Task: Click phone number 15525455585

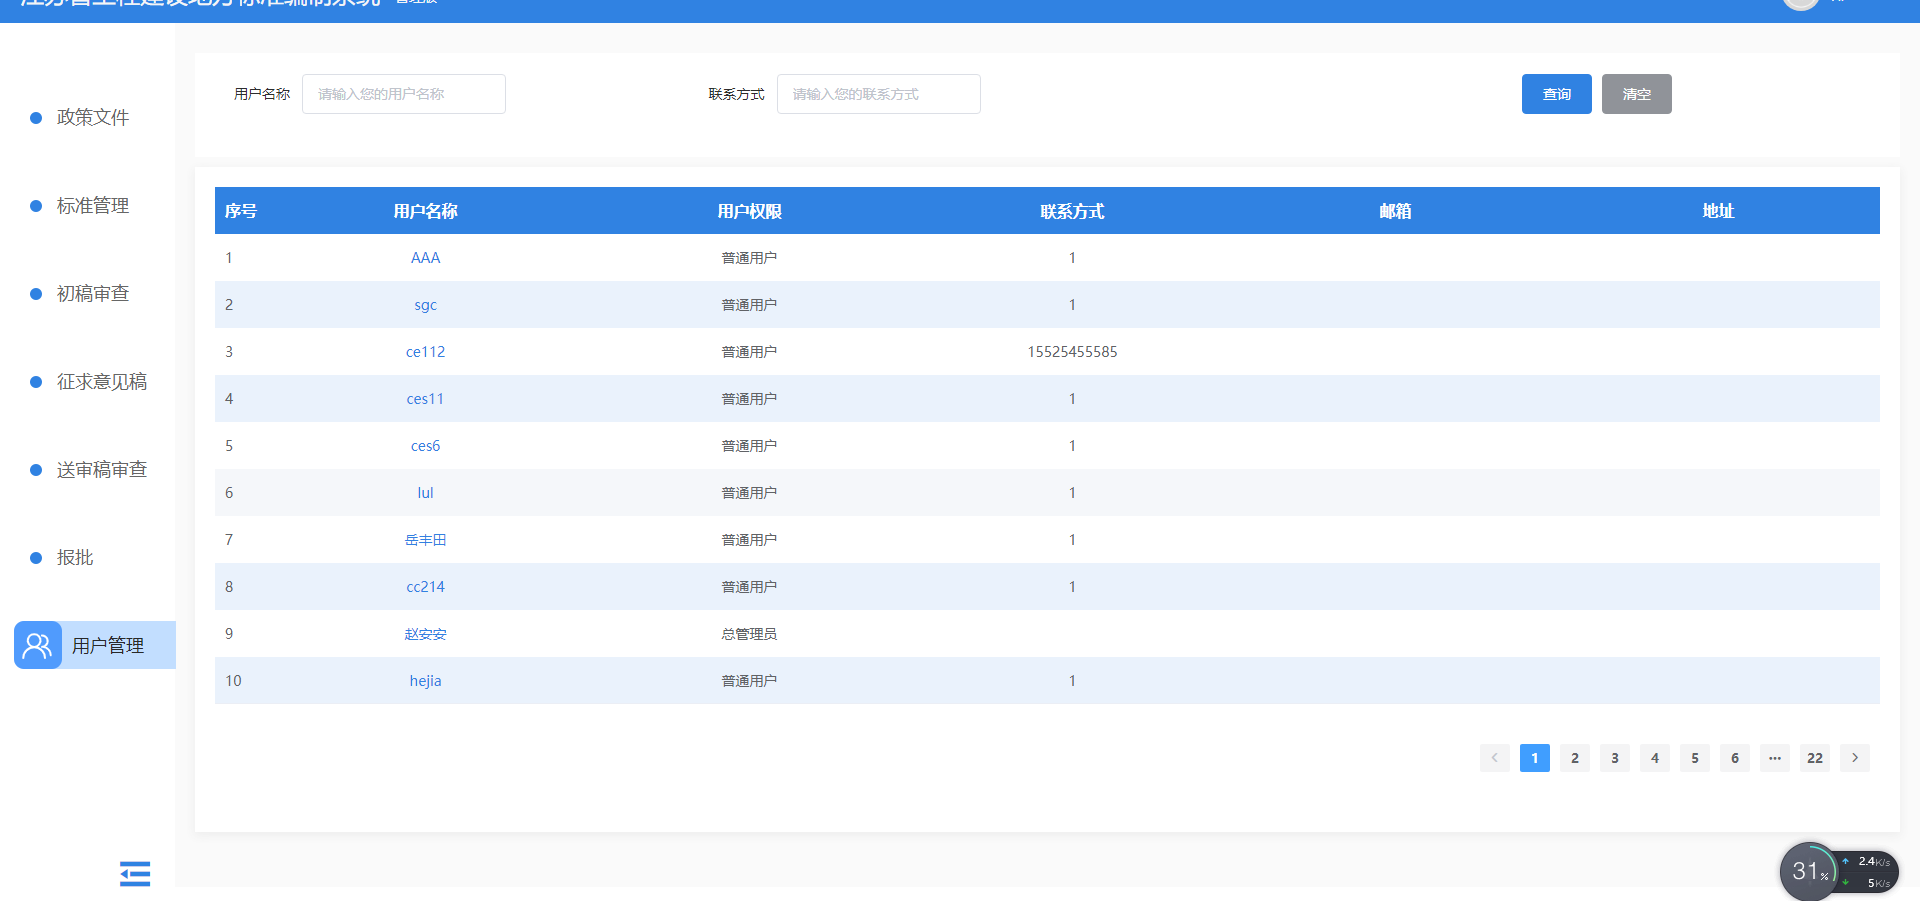Action: 1072,352
